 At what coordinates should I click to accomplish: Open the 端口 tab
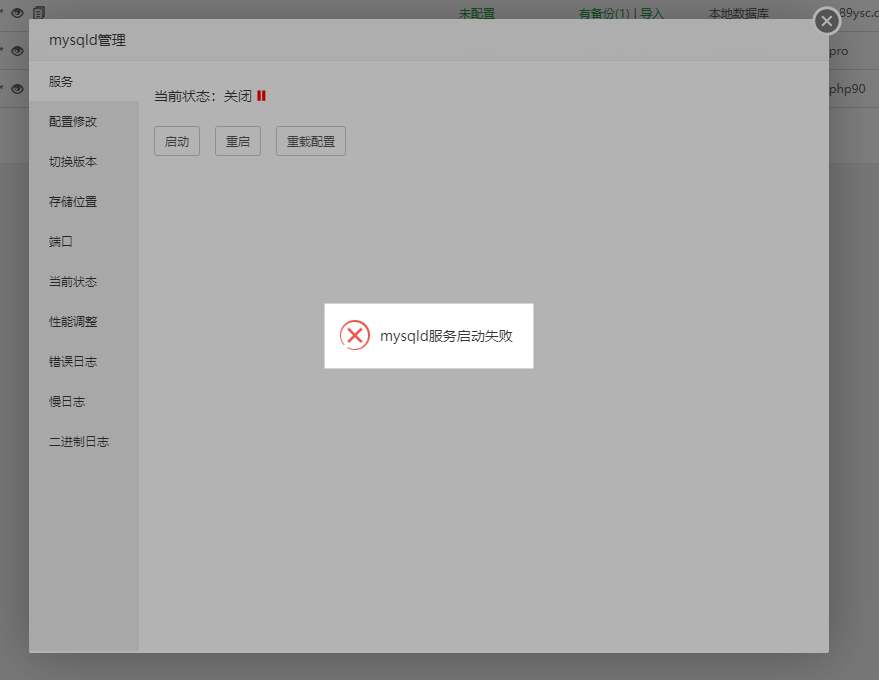click(84, 242)
